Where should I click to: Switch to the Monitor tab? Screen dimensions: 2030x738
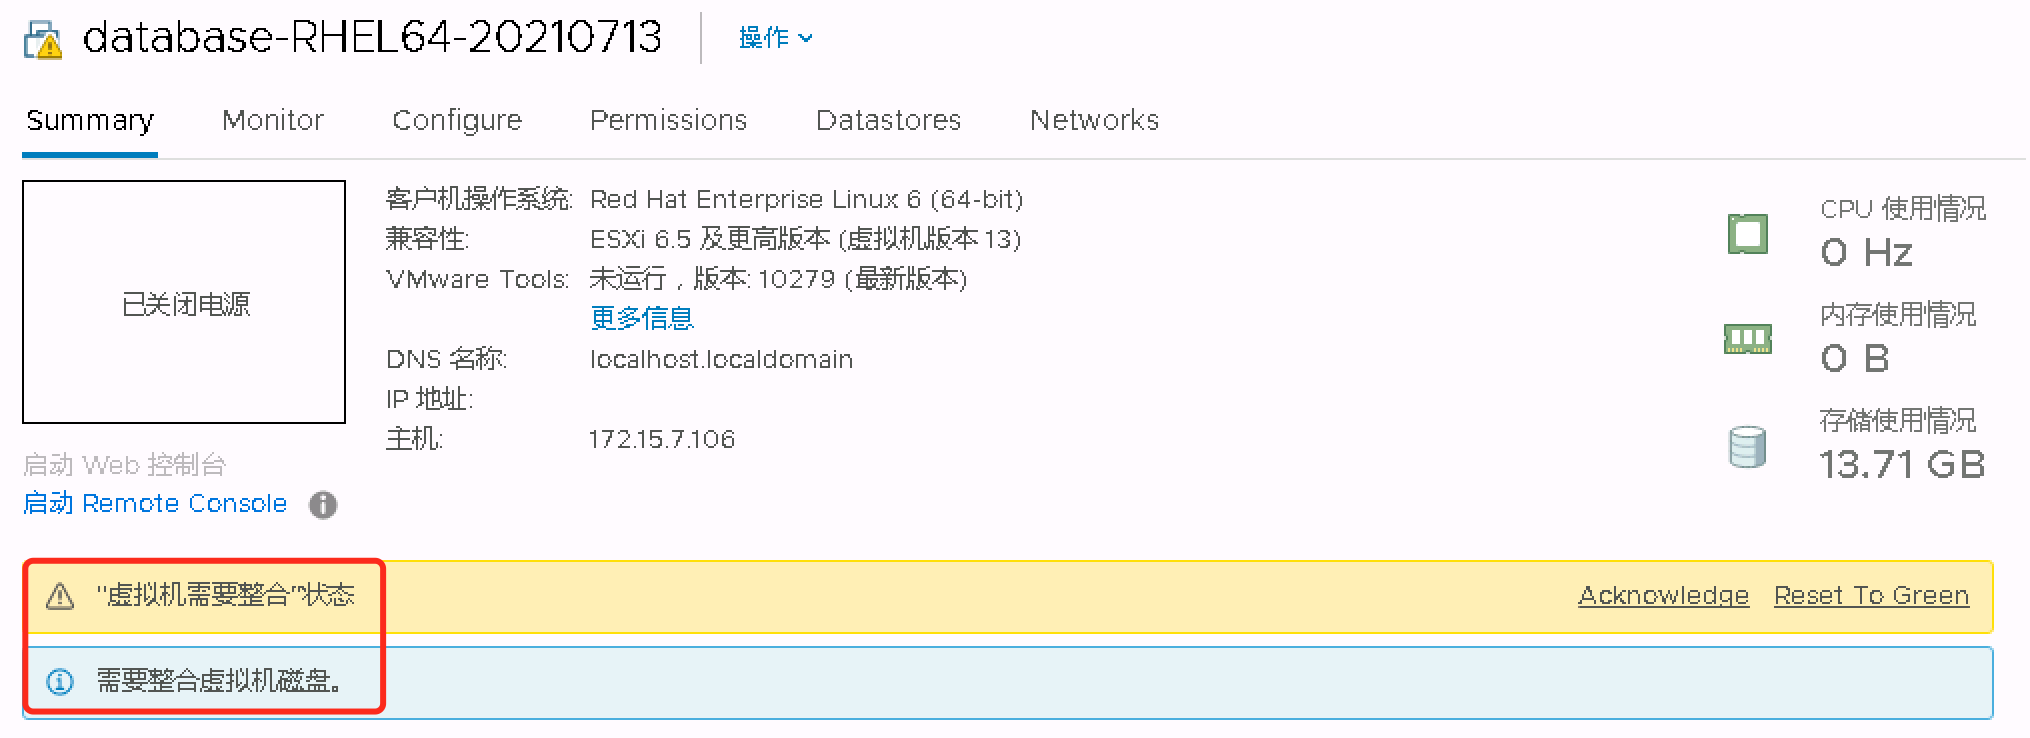coord(273,121)
